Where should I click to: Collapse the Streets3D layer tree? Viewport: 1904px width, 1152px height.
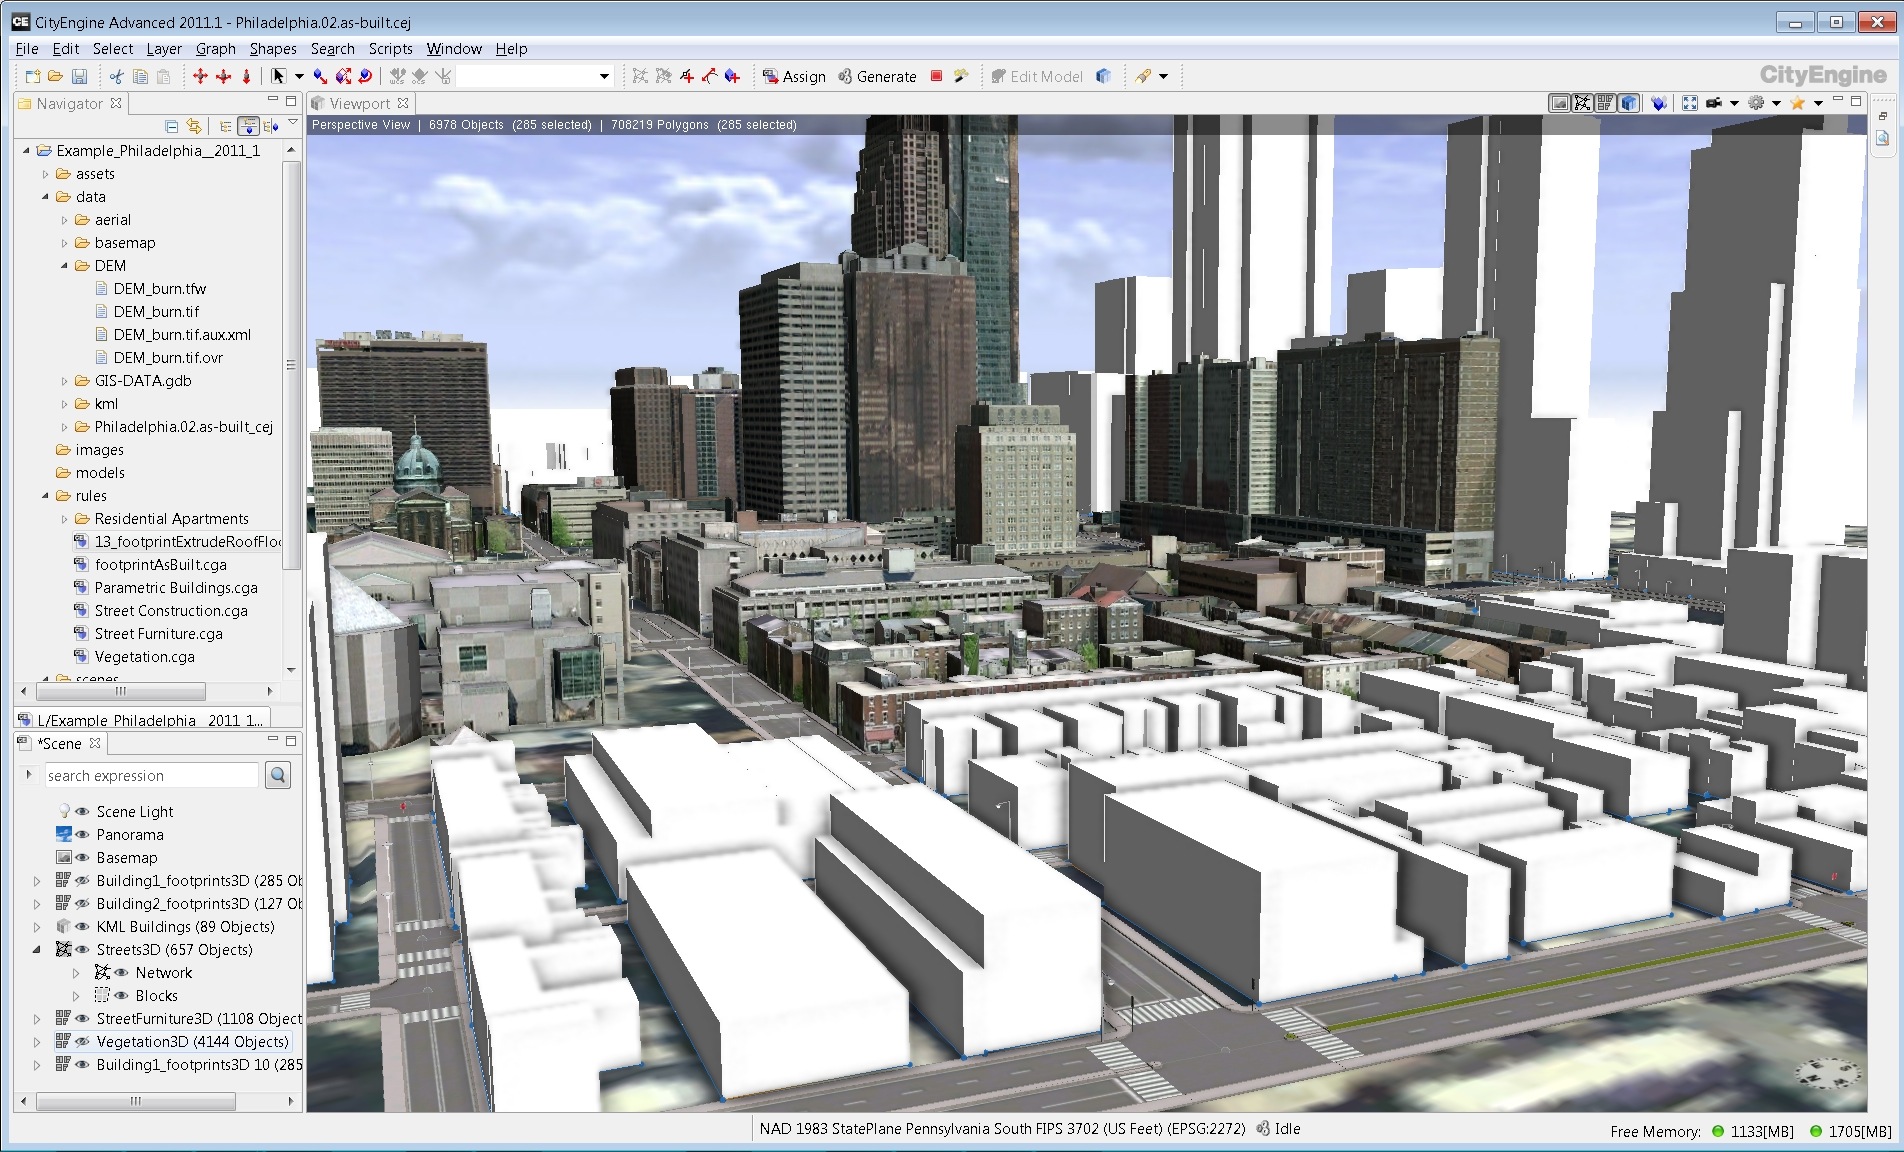37,950
